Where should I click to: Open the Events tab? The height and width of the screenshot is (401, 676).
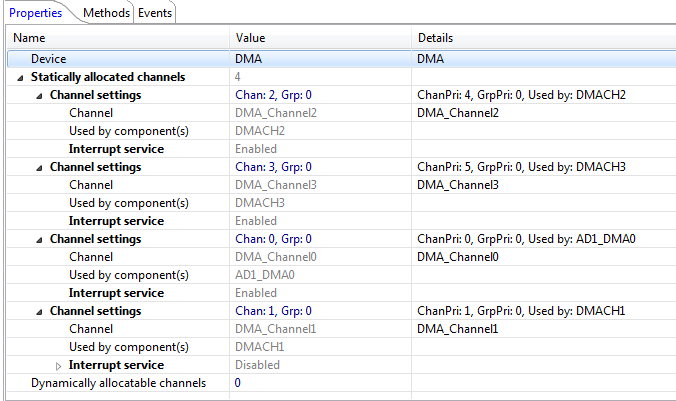(154, 12)
